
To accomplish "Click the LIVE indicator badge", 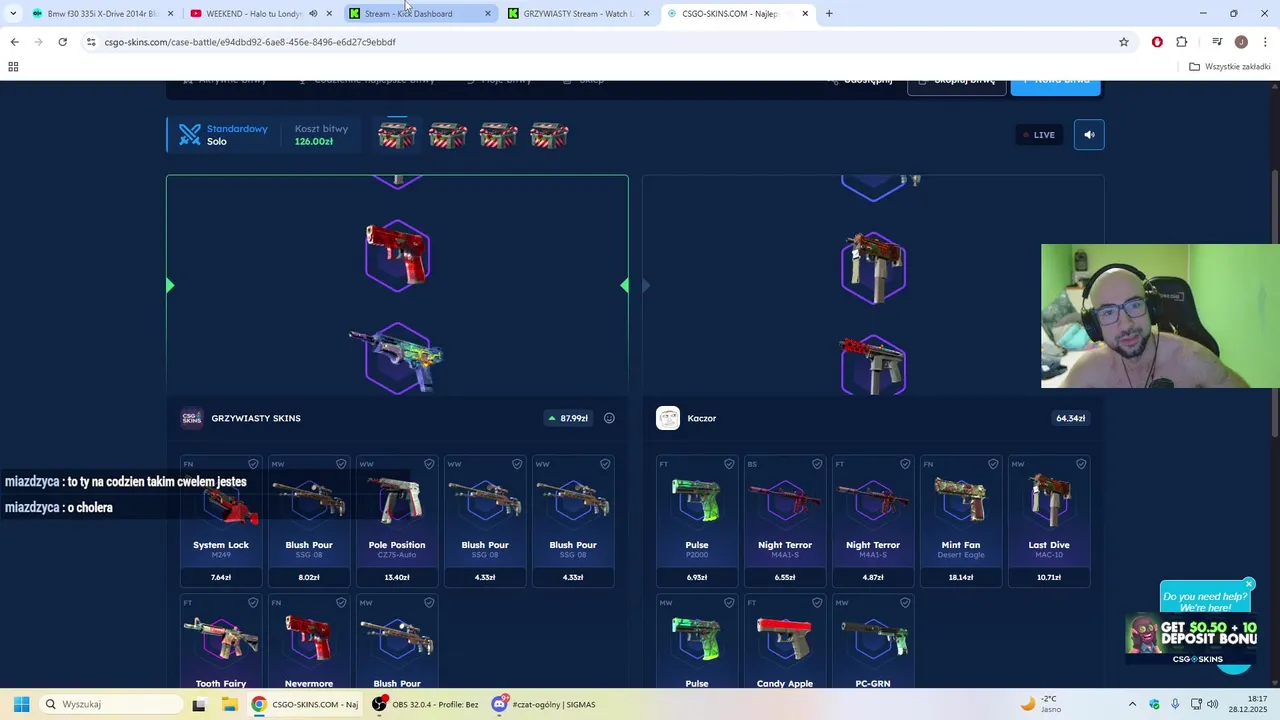I will point(1039,135).
